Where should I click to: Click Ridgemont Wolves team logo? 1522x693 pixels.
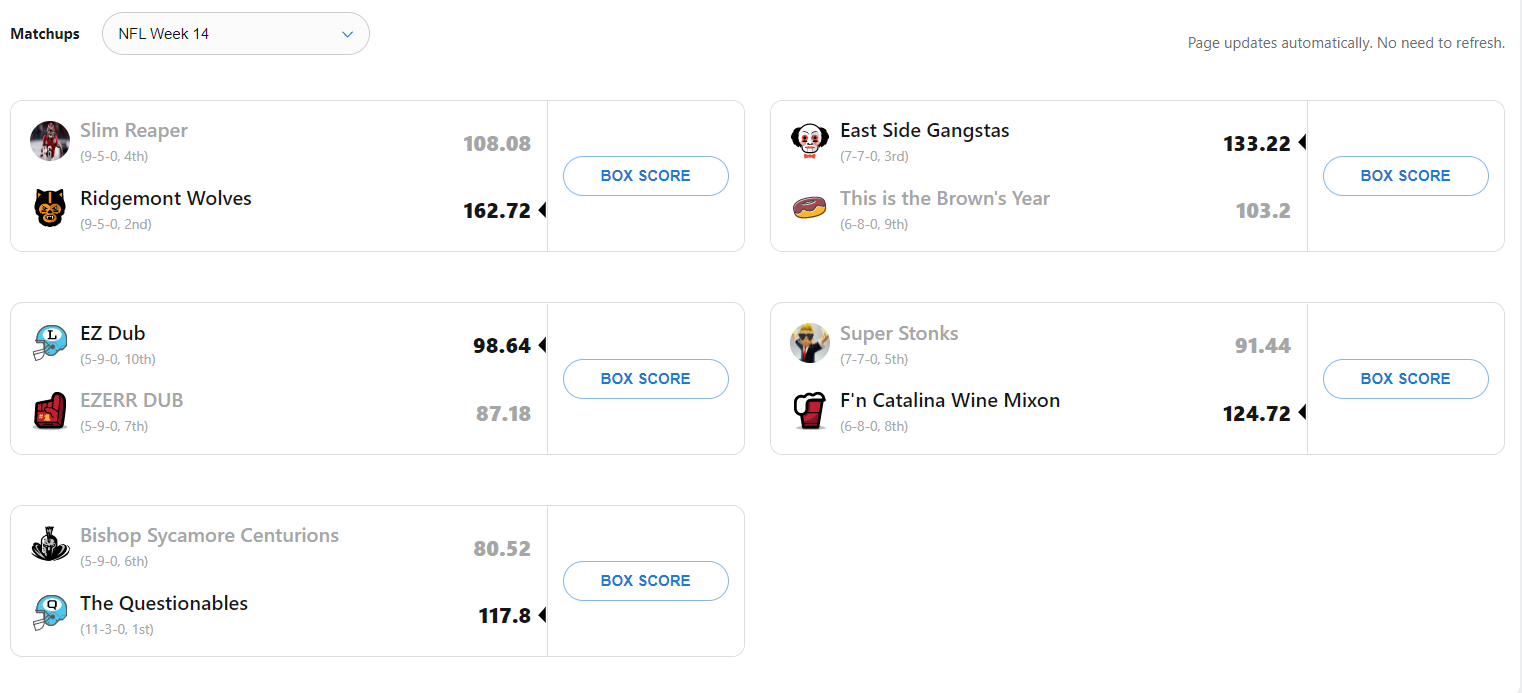[x=49, y=208]
